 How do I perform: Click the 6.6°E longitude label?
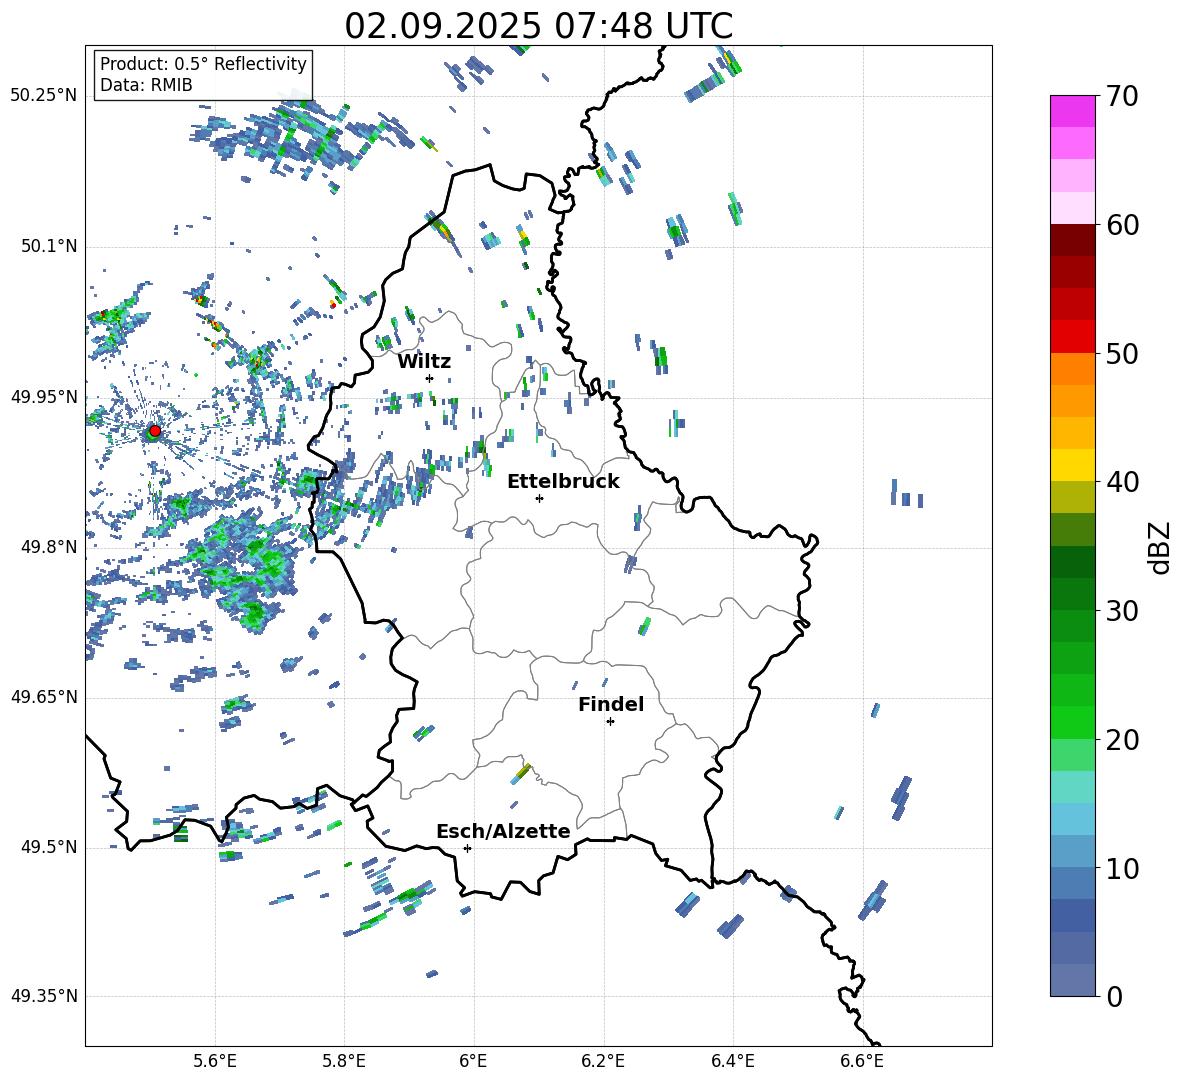point(862,1061)
